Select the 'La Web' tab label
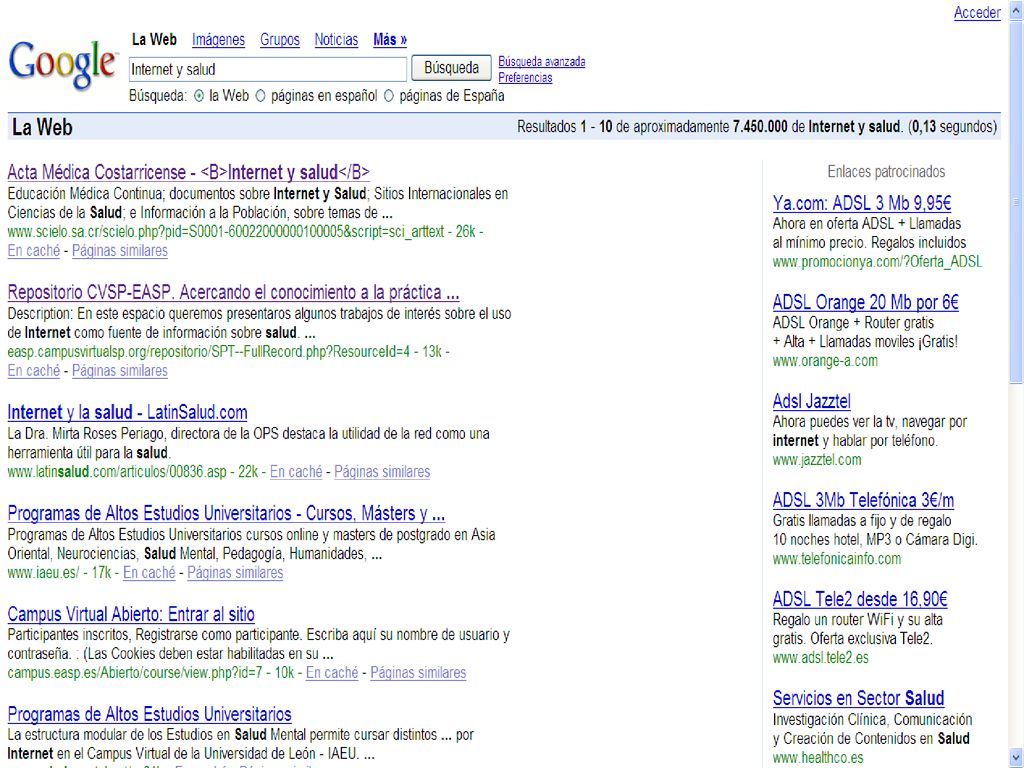1024x768 pixels. pos(154,40)
